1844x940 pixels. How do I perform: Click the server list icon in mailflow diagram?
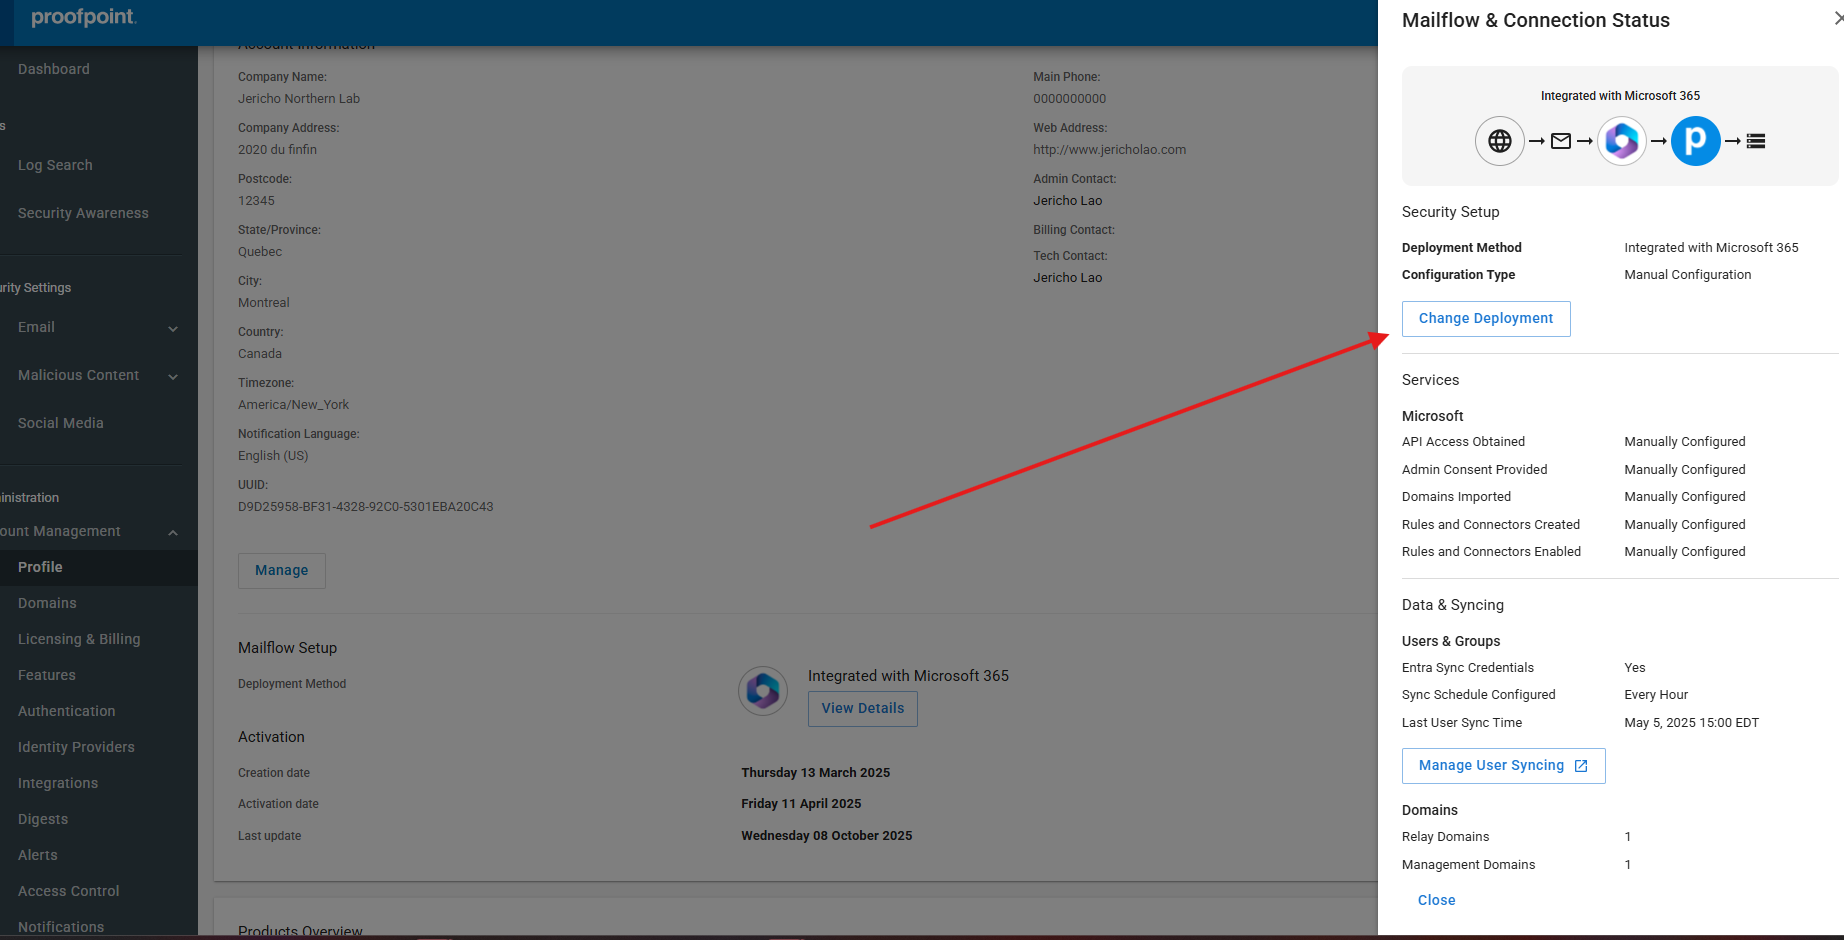[x=1756, y=141]
